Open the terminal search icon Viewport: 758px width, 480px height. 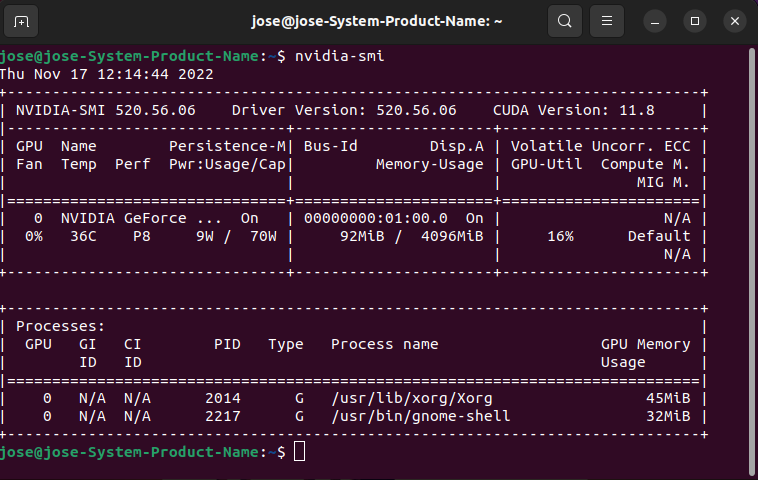pyautogui.click(x=565, y=21)
